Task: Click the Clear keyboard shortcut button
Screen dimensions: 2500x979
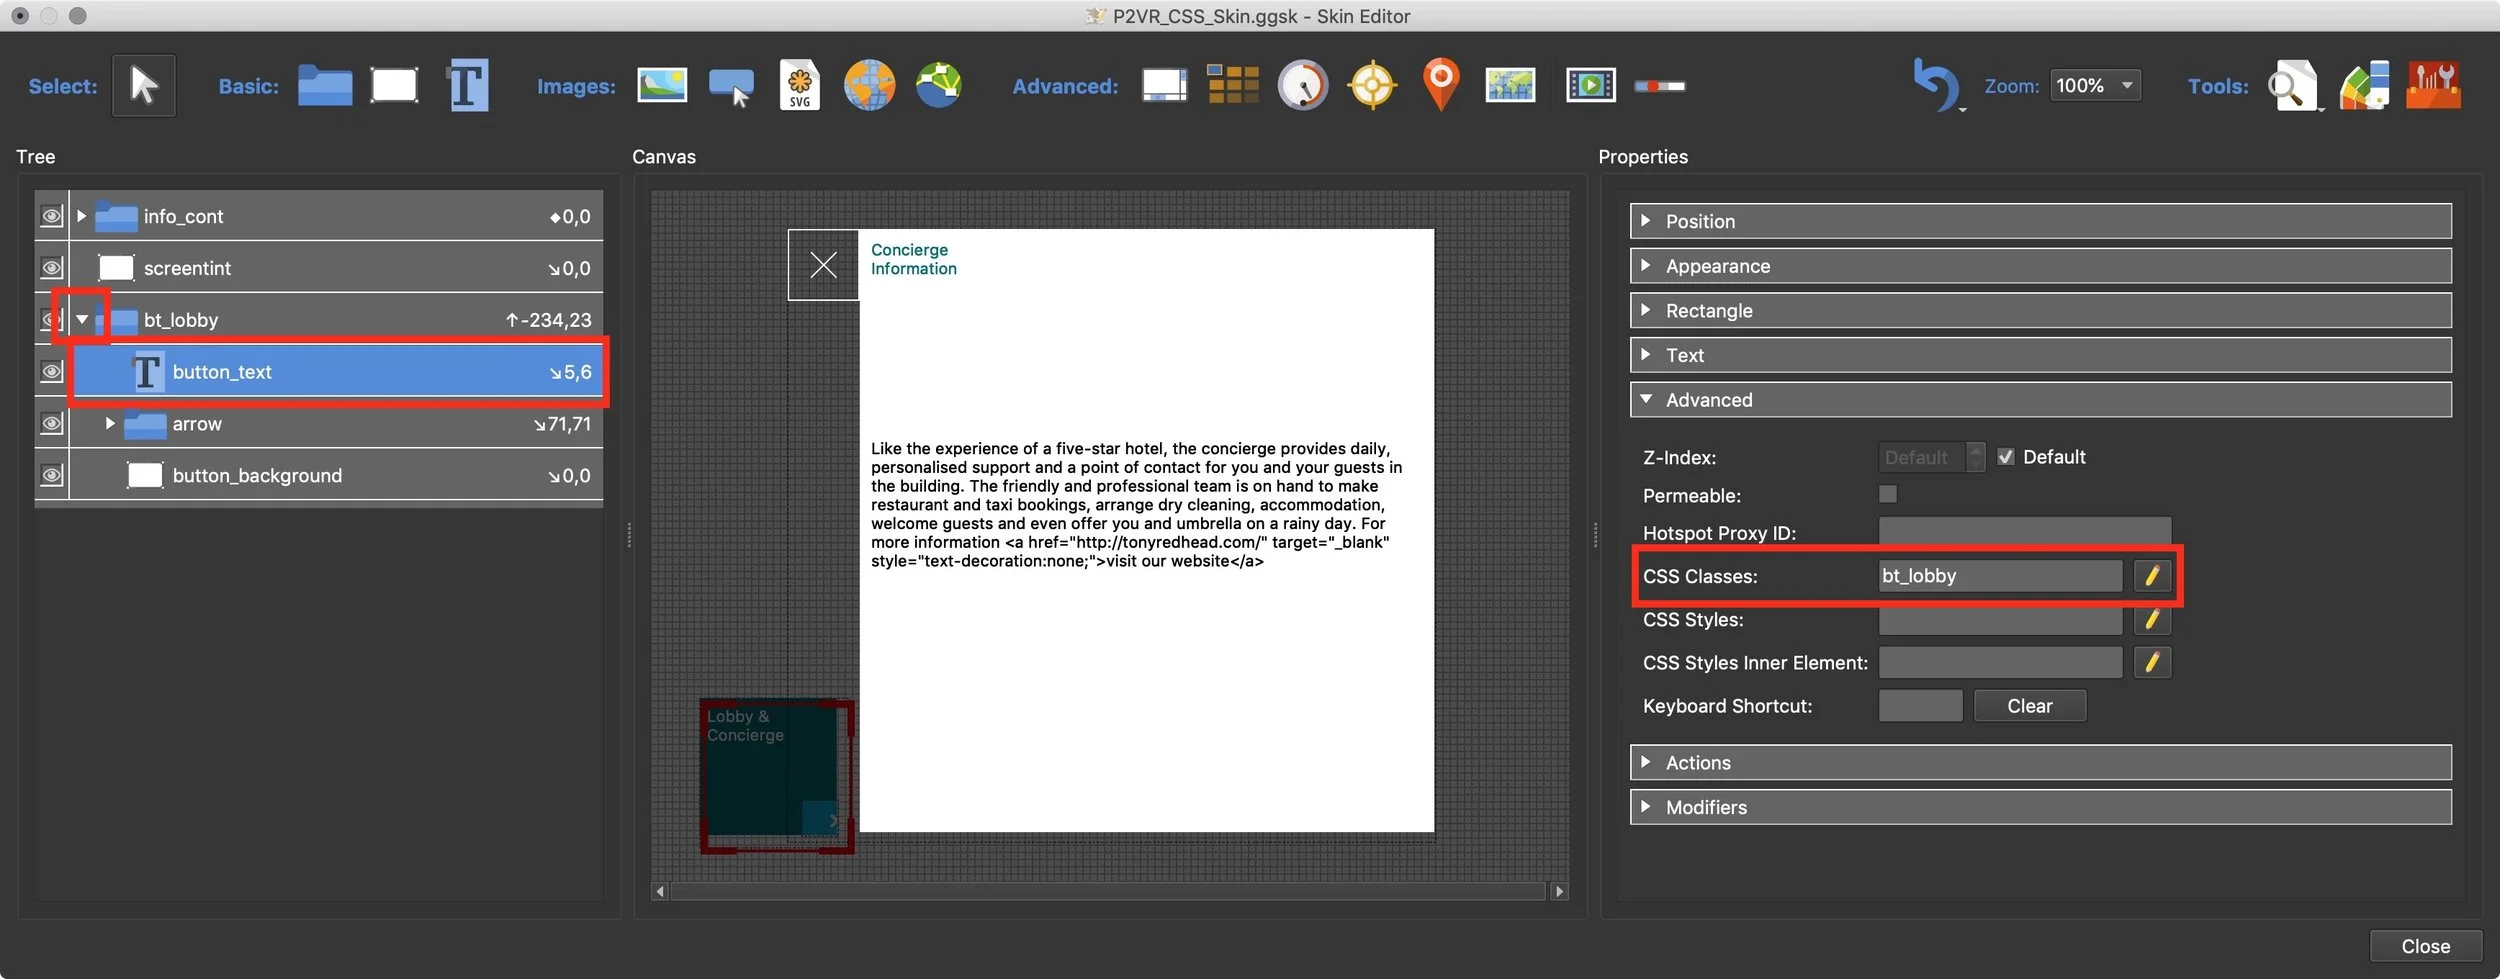Action: coord(2029,706)
